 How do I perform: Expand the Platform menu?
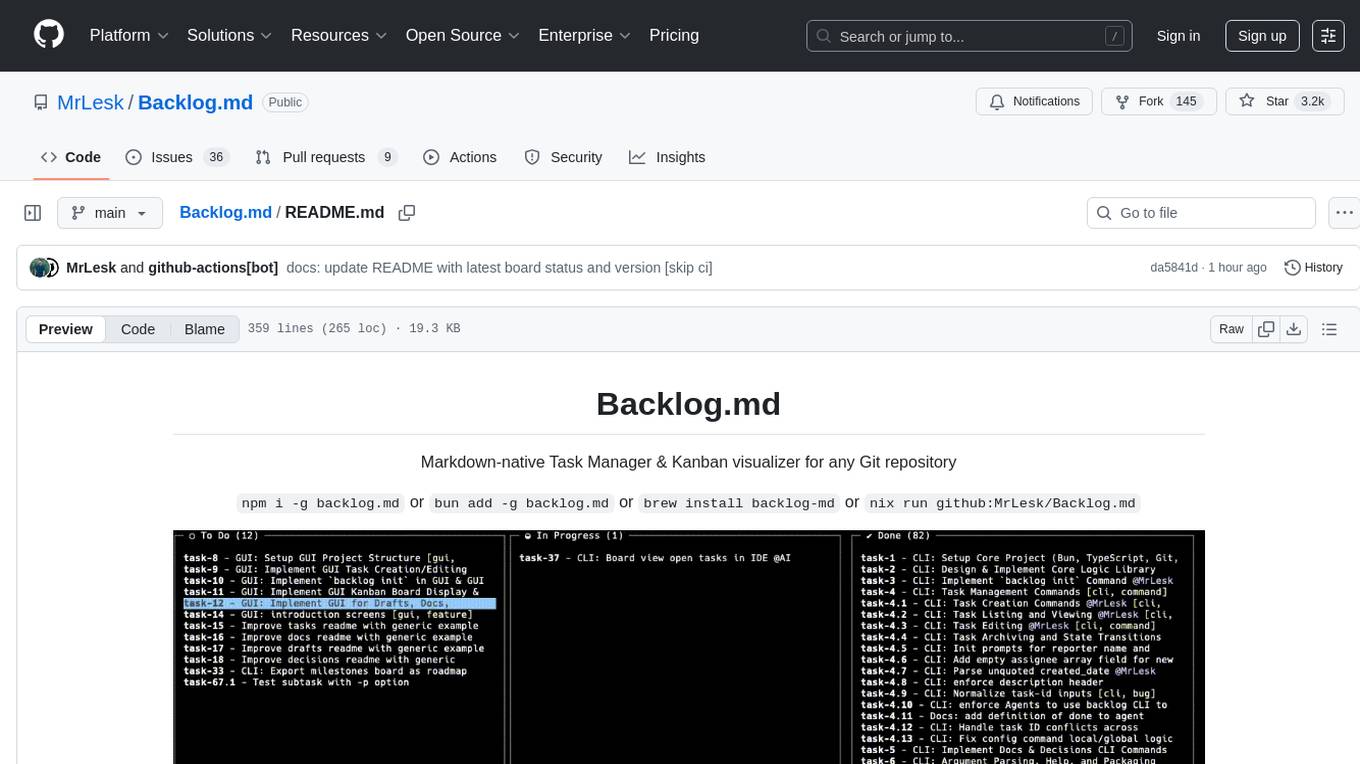130,35
